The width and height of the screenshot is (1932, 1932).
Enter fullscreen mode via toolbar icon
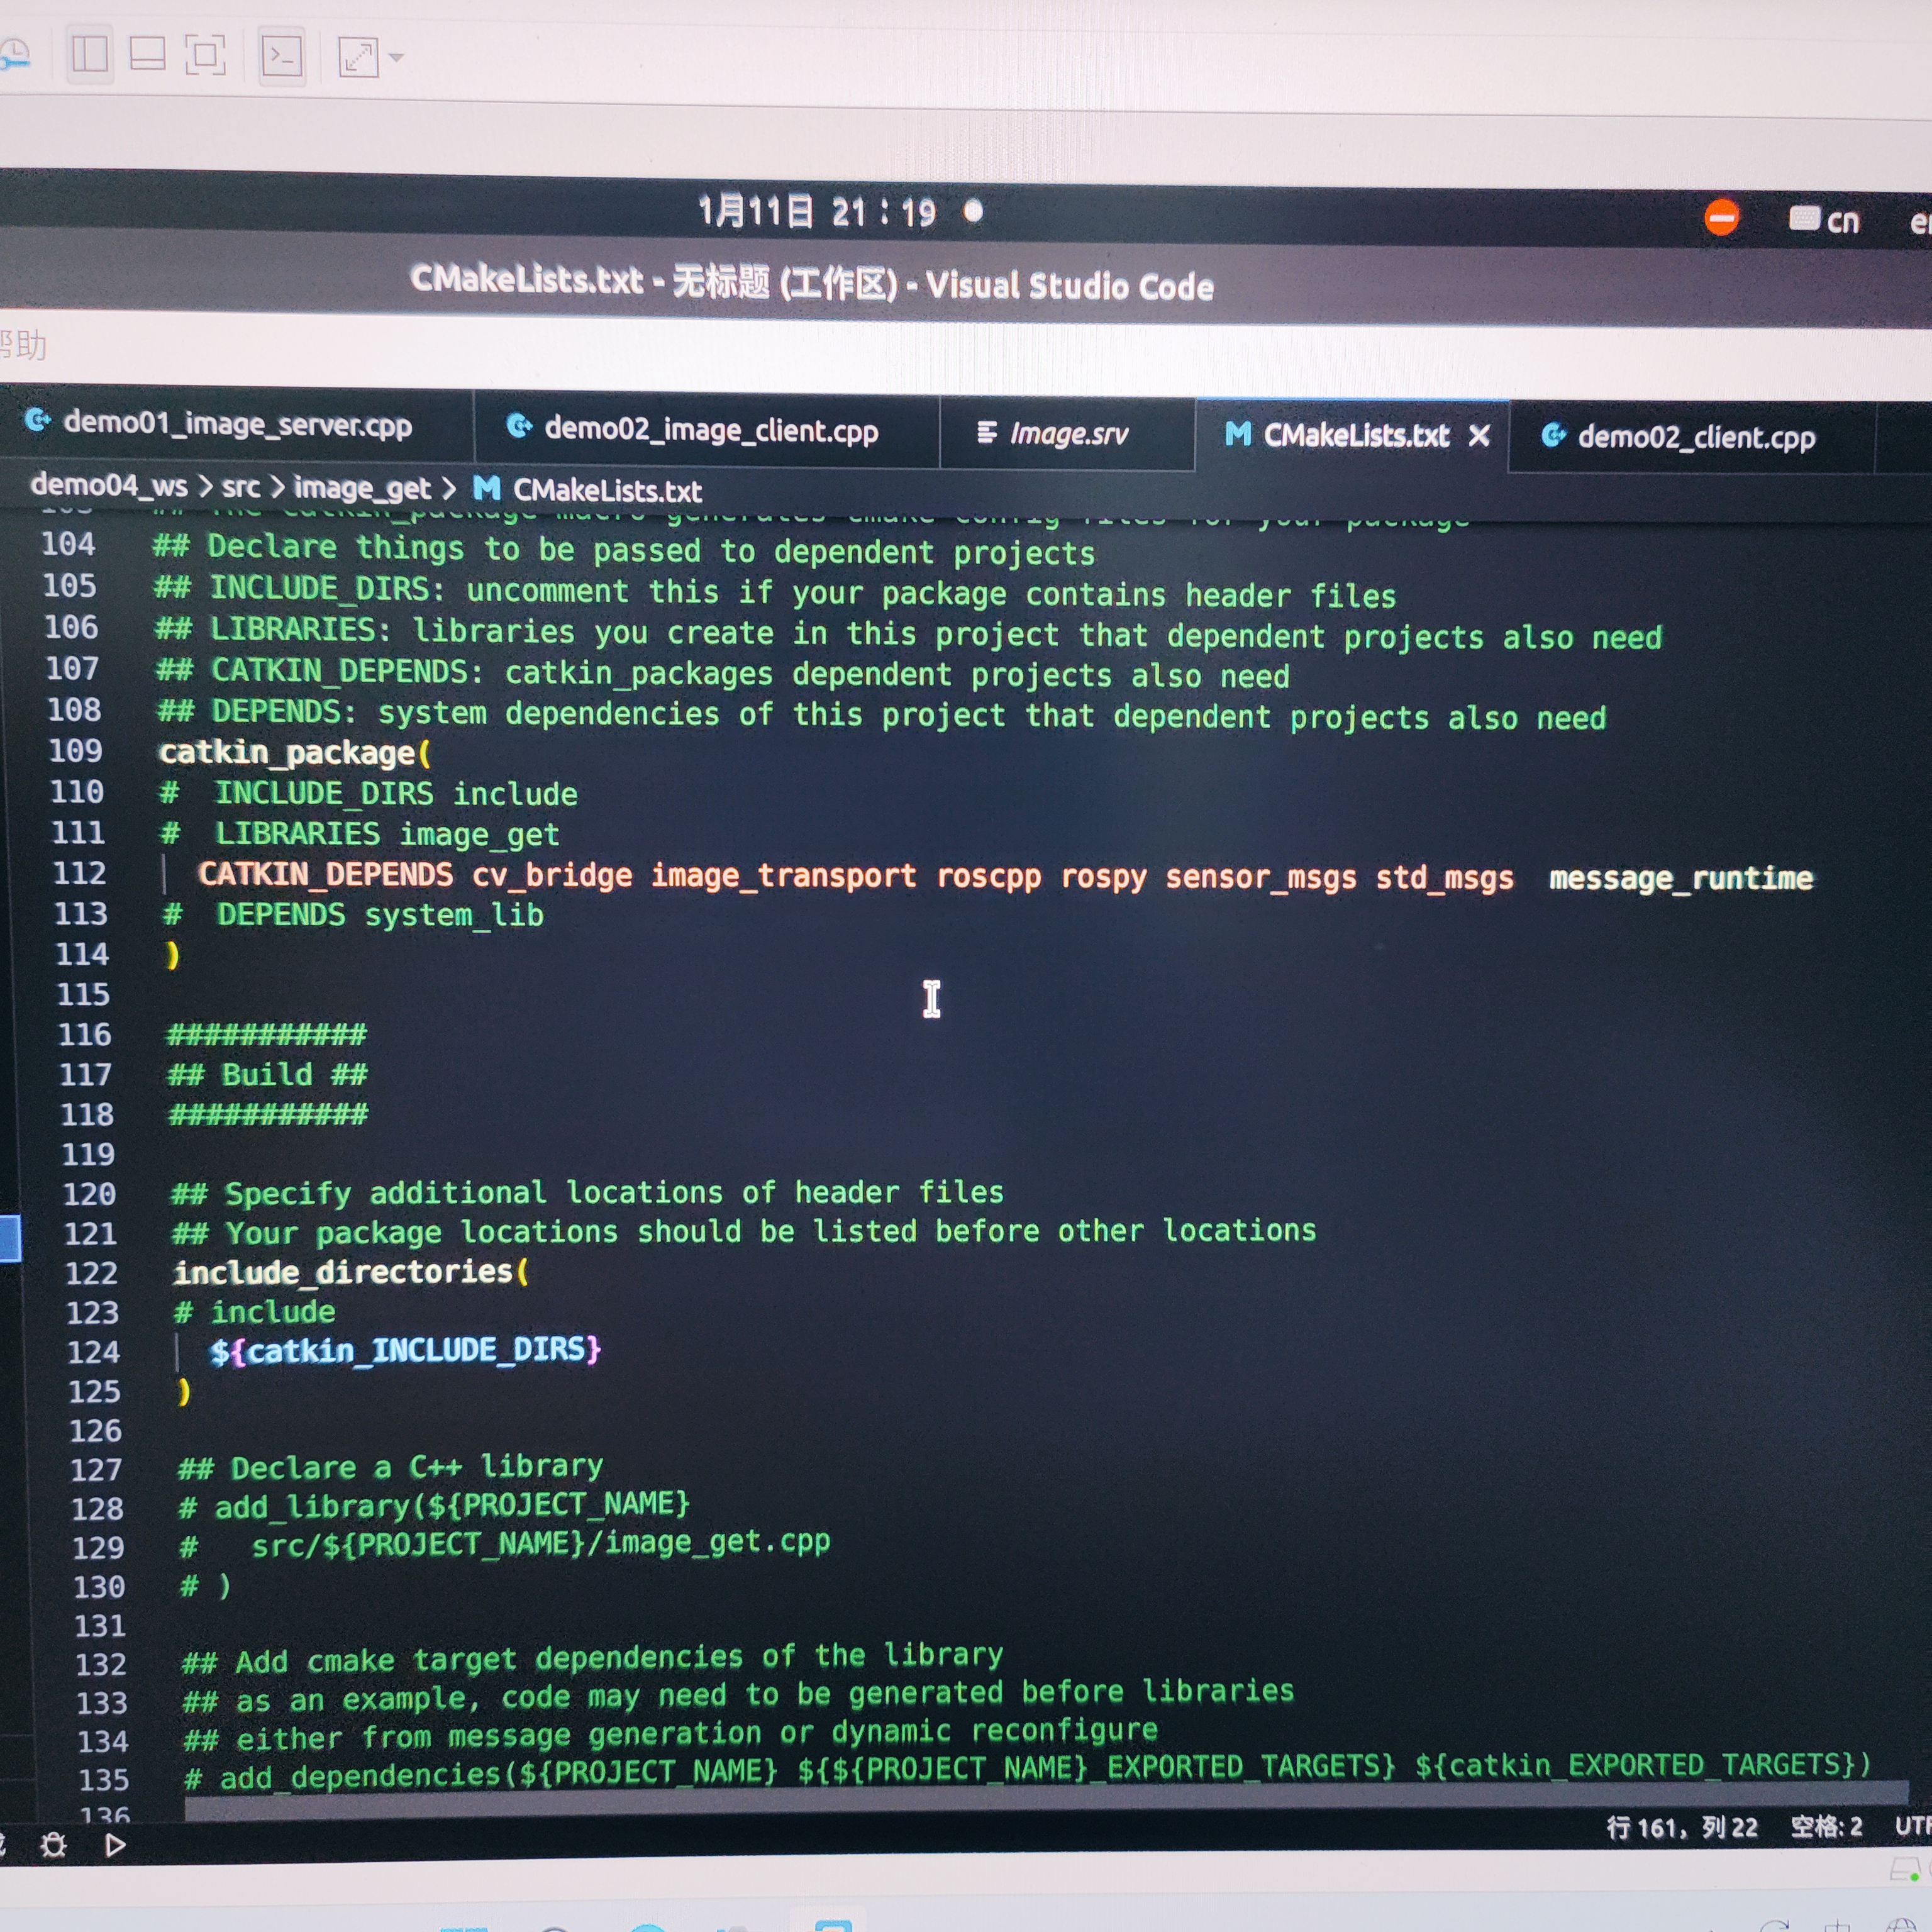tap(205, 55)
